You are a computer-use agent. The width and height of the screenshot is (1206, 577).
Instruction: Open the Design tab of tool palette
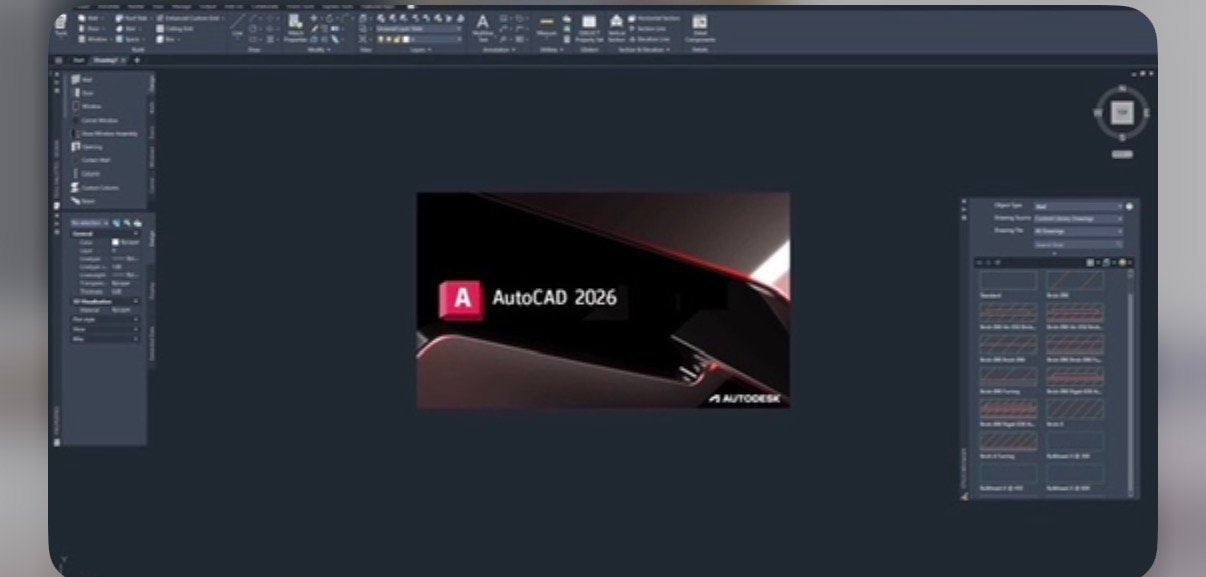[152, 84]
